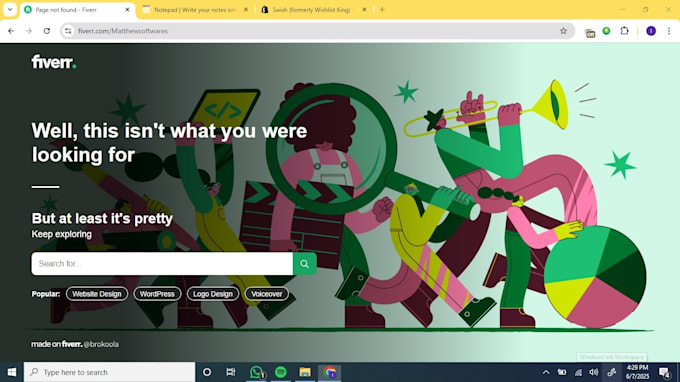Close the Swish tab
This screenshot has height=382, width=680.
(364, 10)
